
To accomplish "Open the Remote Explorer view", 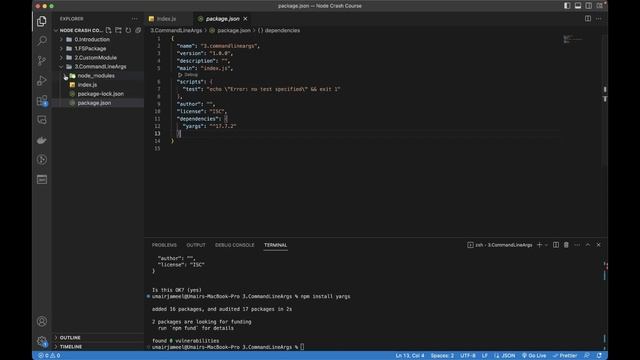I will pos(42,120).
